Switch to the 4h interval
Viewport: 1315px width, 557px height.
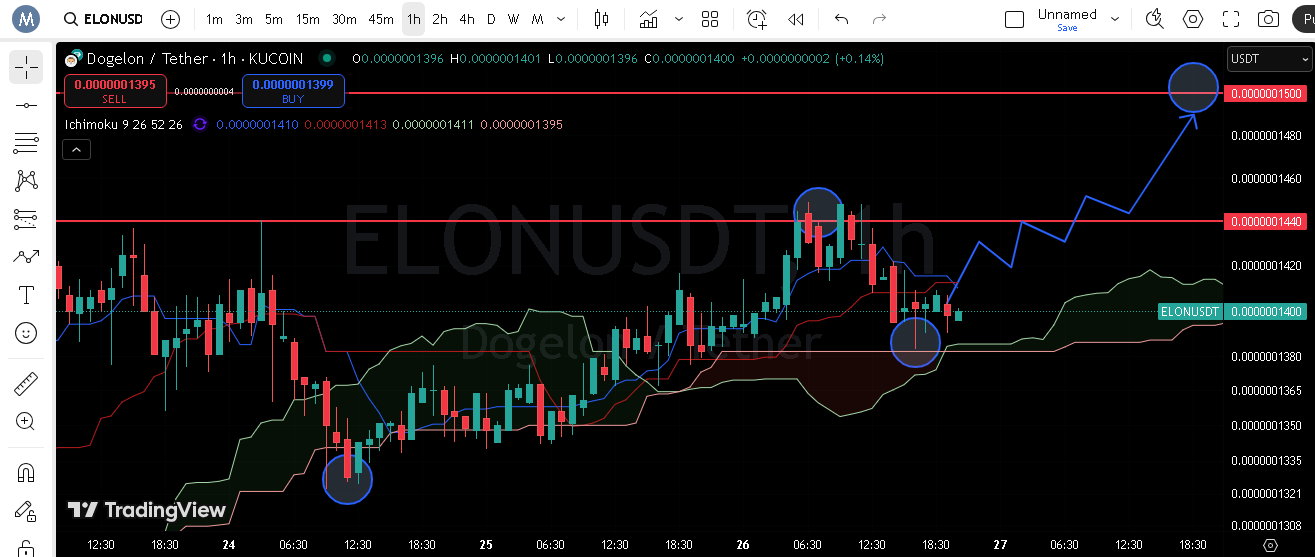(x=467, y=19)
